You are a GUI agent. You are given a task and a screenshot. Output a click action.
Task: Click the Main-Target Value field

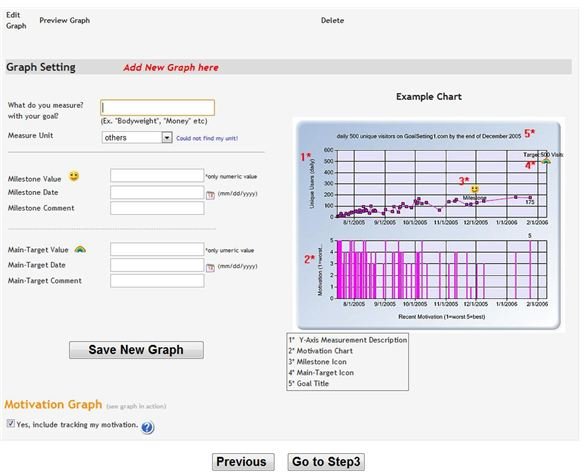pyautogui.click(x=157, y=249)
